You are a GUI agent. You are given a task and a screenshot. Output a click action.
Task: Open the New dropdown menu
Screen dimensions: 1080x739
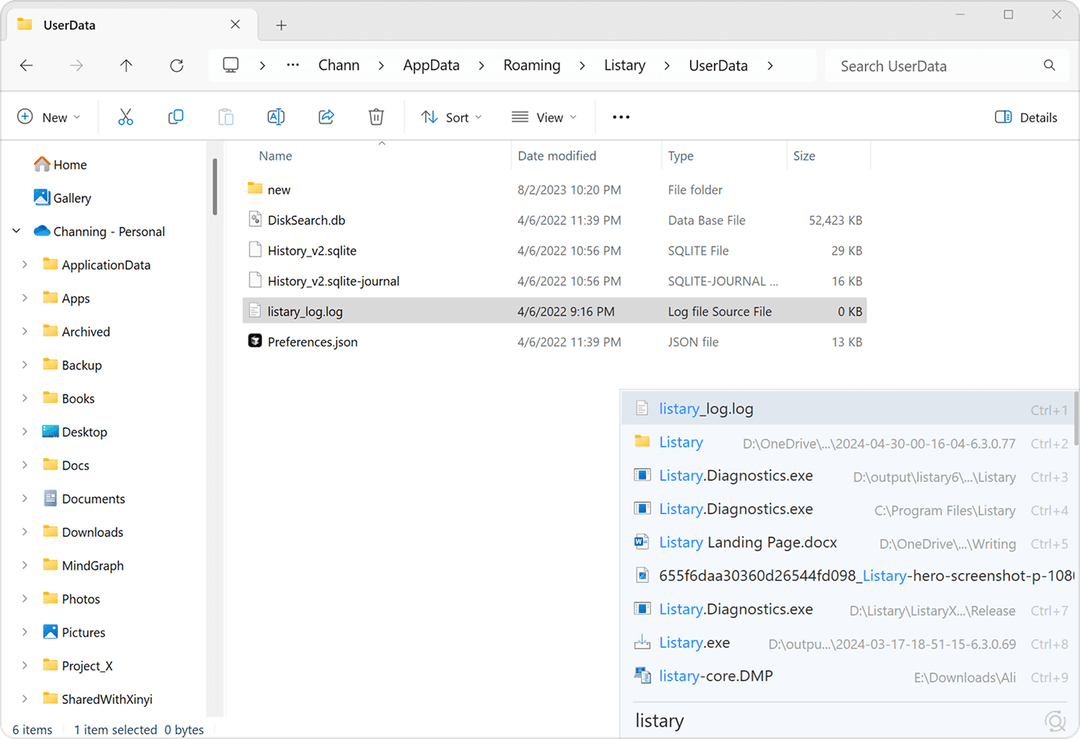point(49,117)
